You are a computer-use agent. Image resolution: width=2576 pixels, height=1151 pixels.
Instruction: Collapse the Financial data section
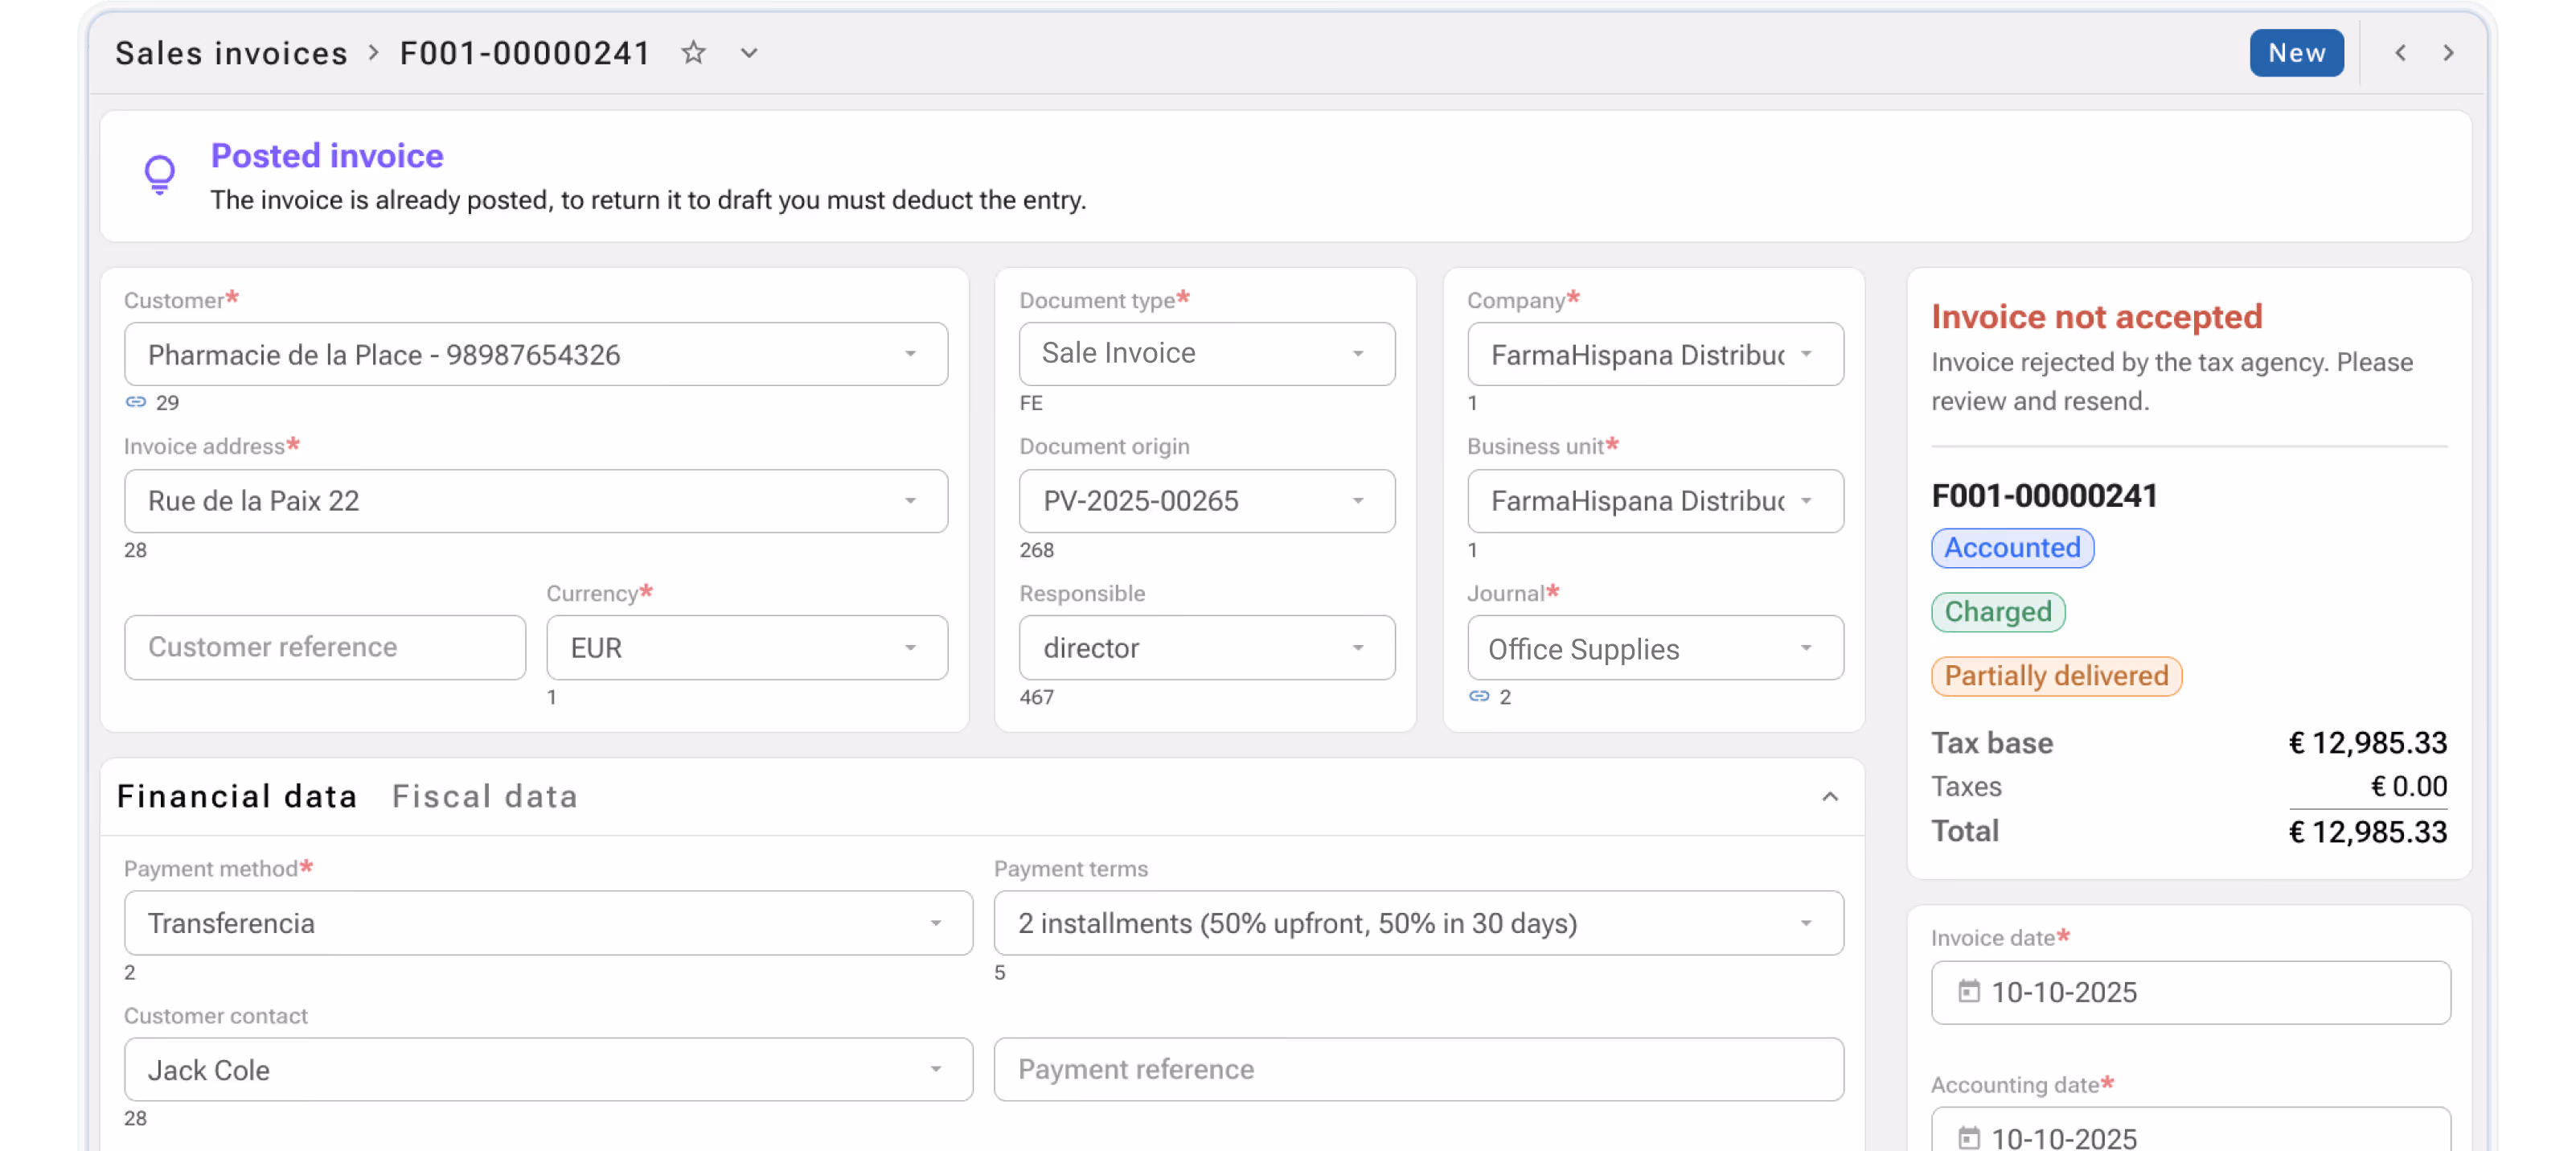1831,796
